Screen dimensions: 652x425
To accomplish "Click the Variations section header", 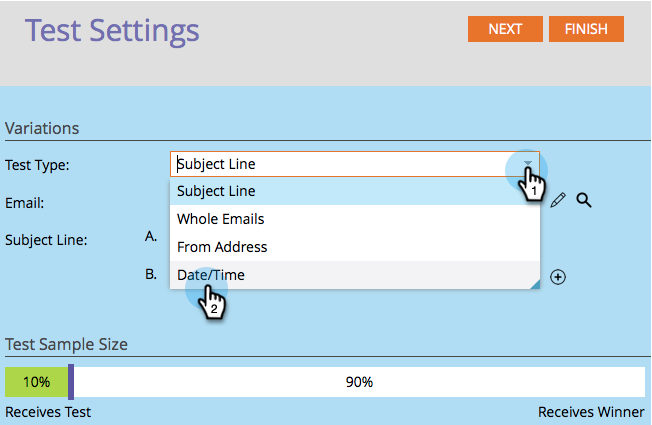I will pos(42,128).
